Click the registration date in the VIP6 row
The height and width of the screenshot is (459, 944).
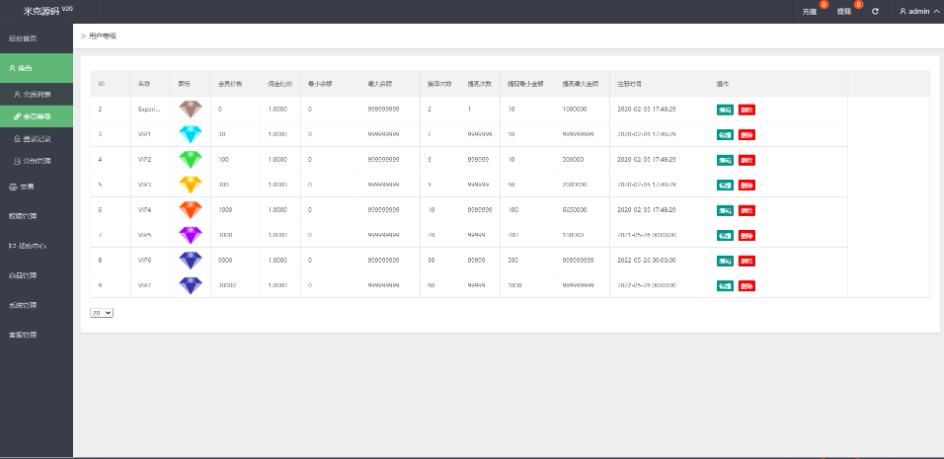(647, 260)
